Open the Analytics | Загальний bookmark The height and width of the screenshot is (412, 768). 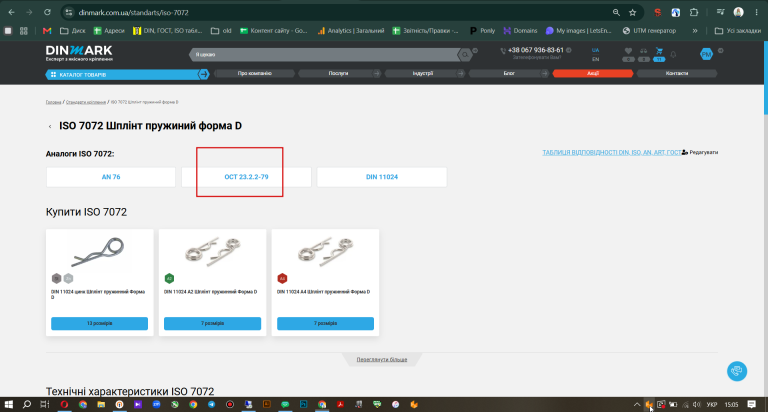tap(351, 30)
